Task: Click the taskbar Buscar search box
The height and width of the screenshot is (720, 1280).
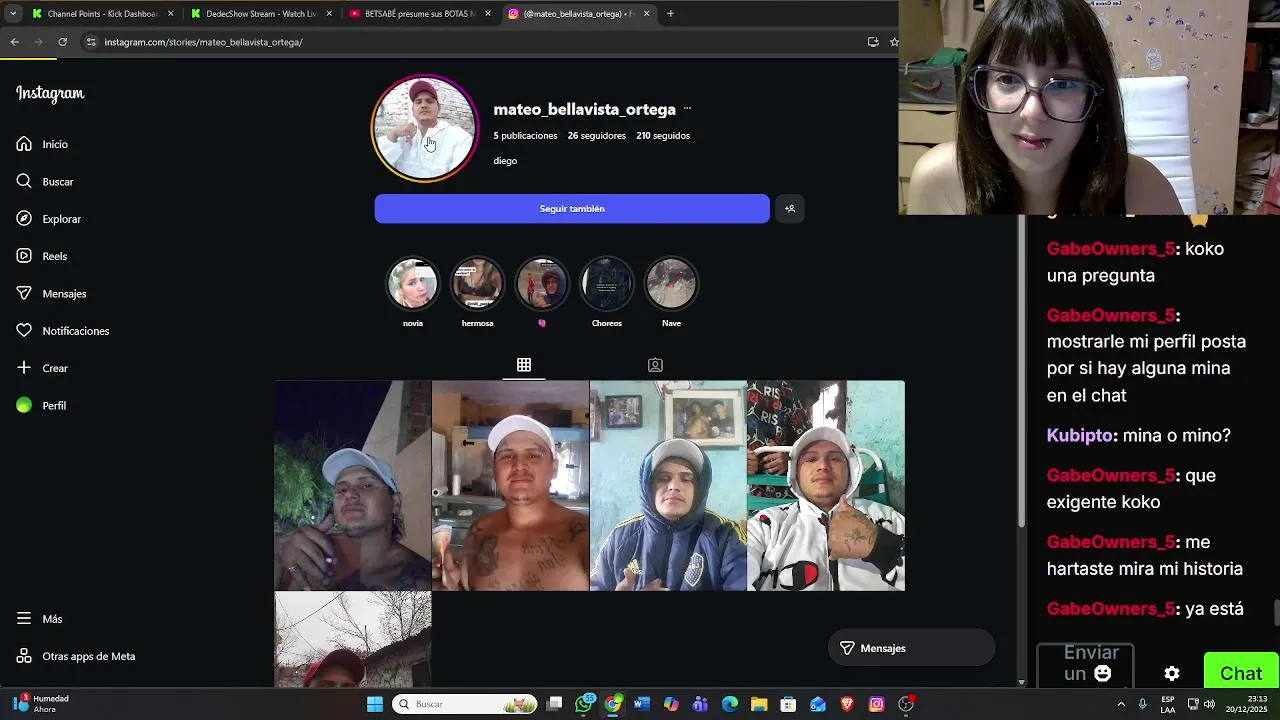Action: [465, 704]
